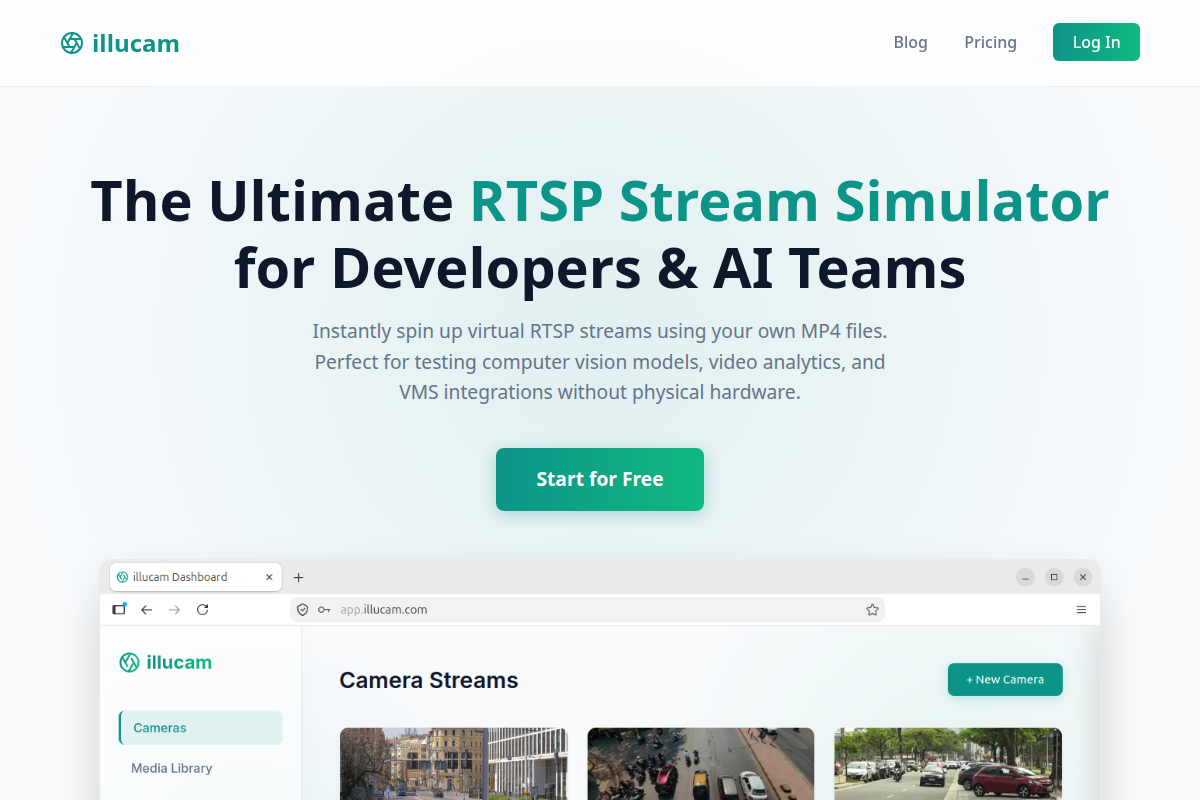Click the + New Camera button
Screen dimensions: 1200x800
[x=1005, y=680]
